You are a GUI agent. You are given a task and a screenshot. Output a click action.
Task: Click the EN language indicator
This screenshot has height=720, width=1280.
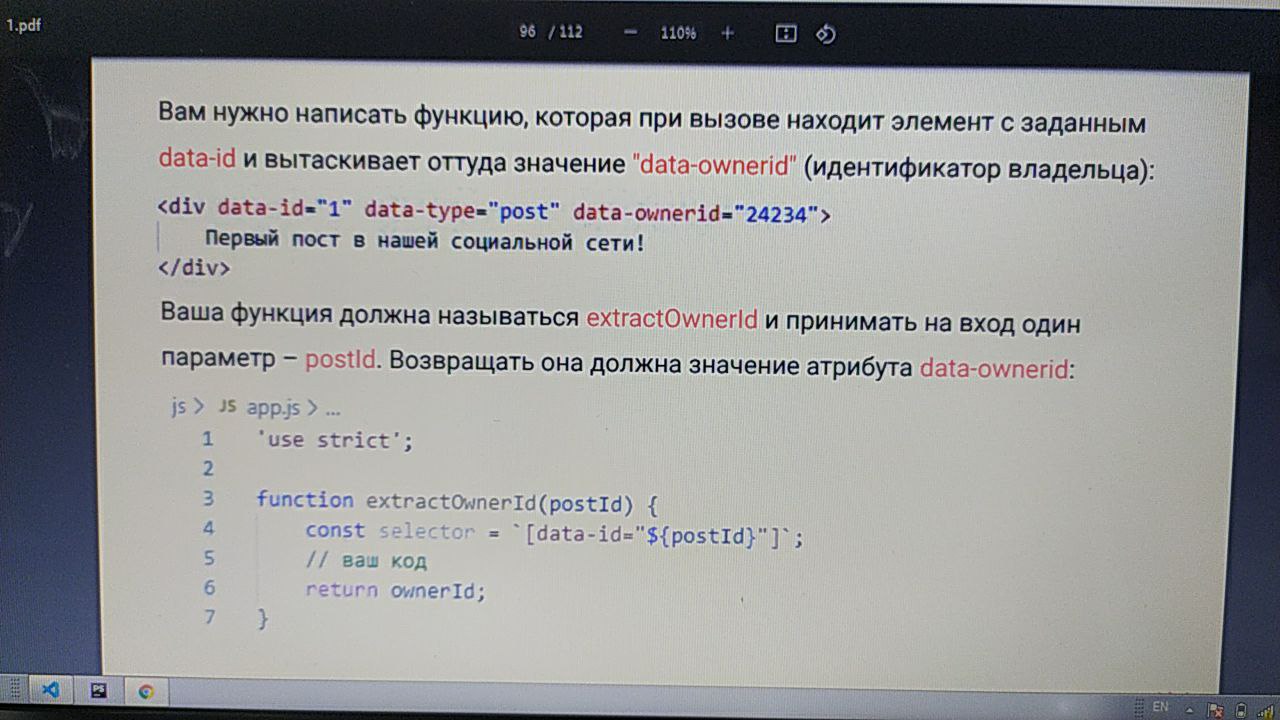tap(1160, 707)
